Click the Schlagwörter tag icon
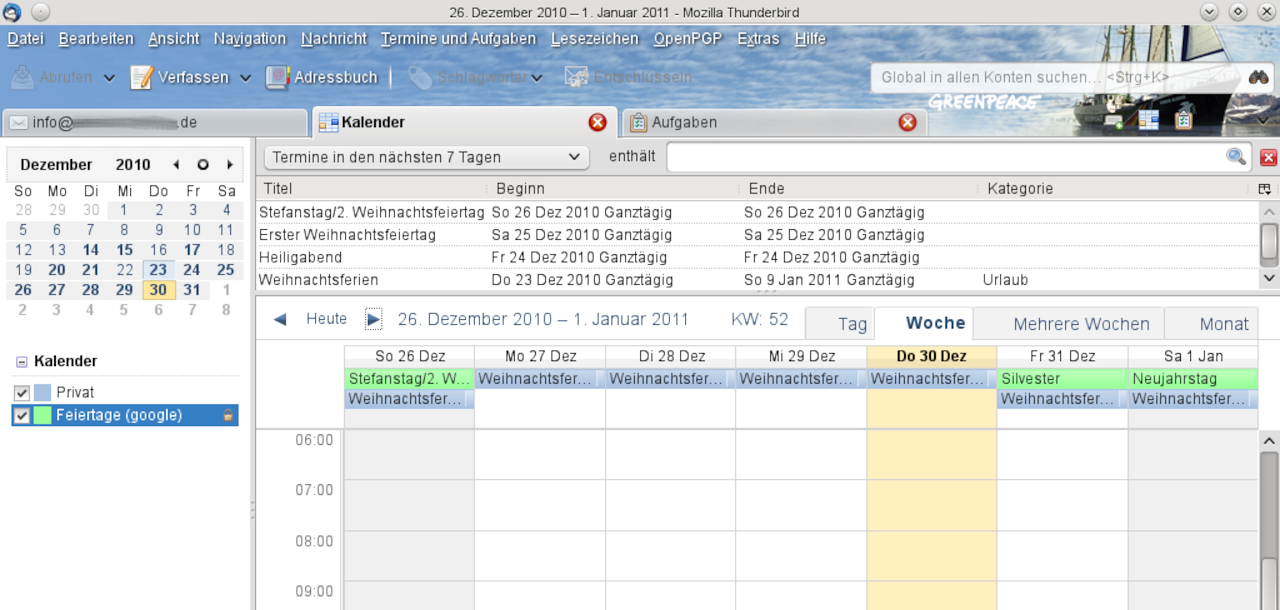The height and width of the screenshot is (610, 1280). (420, 77)
